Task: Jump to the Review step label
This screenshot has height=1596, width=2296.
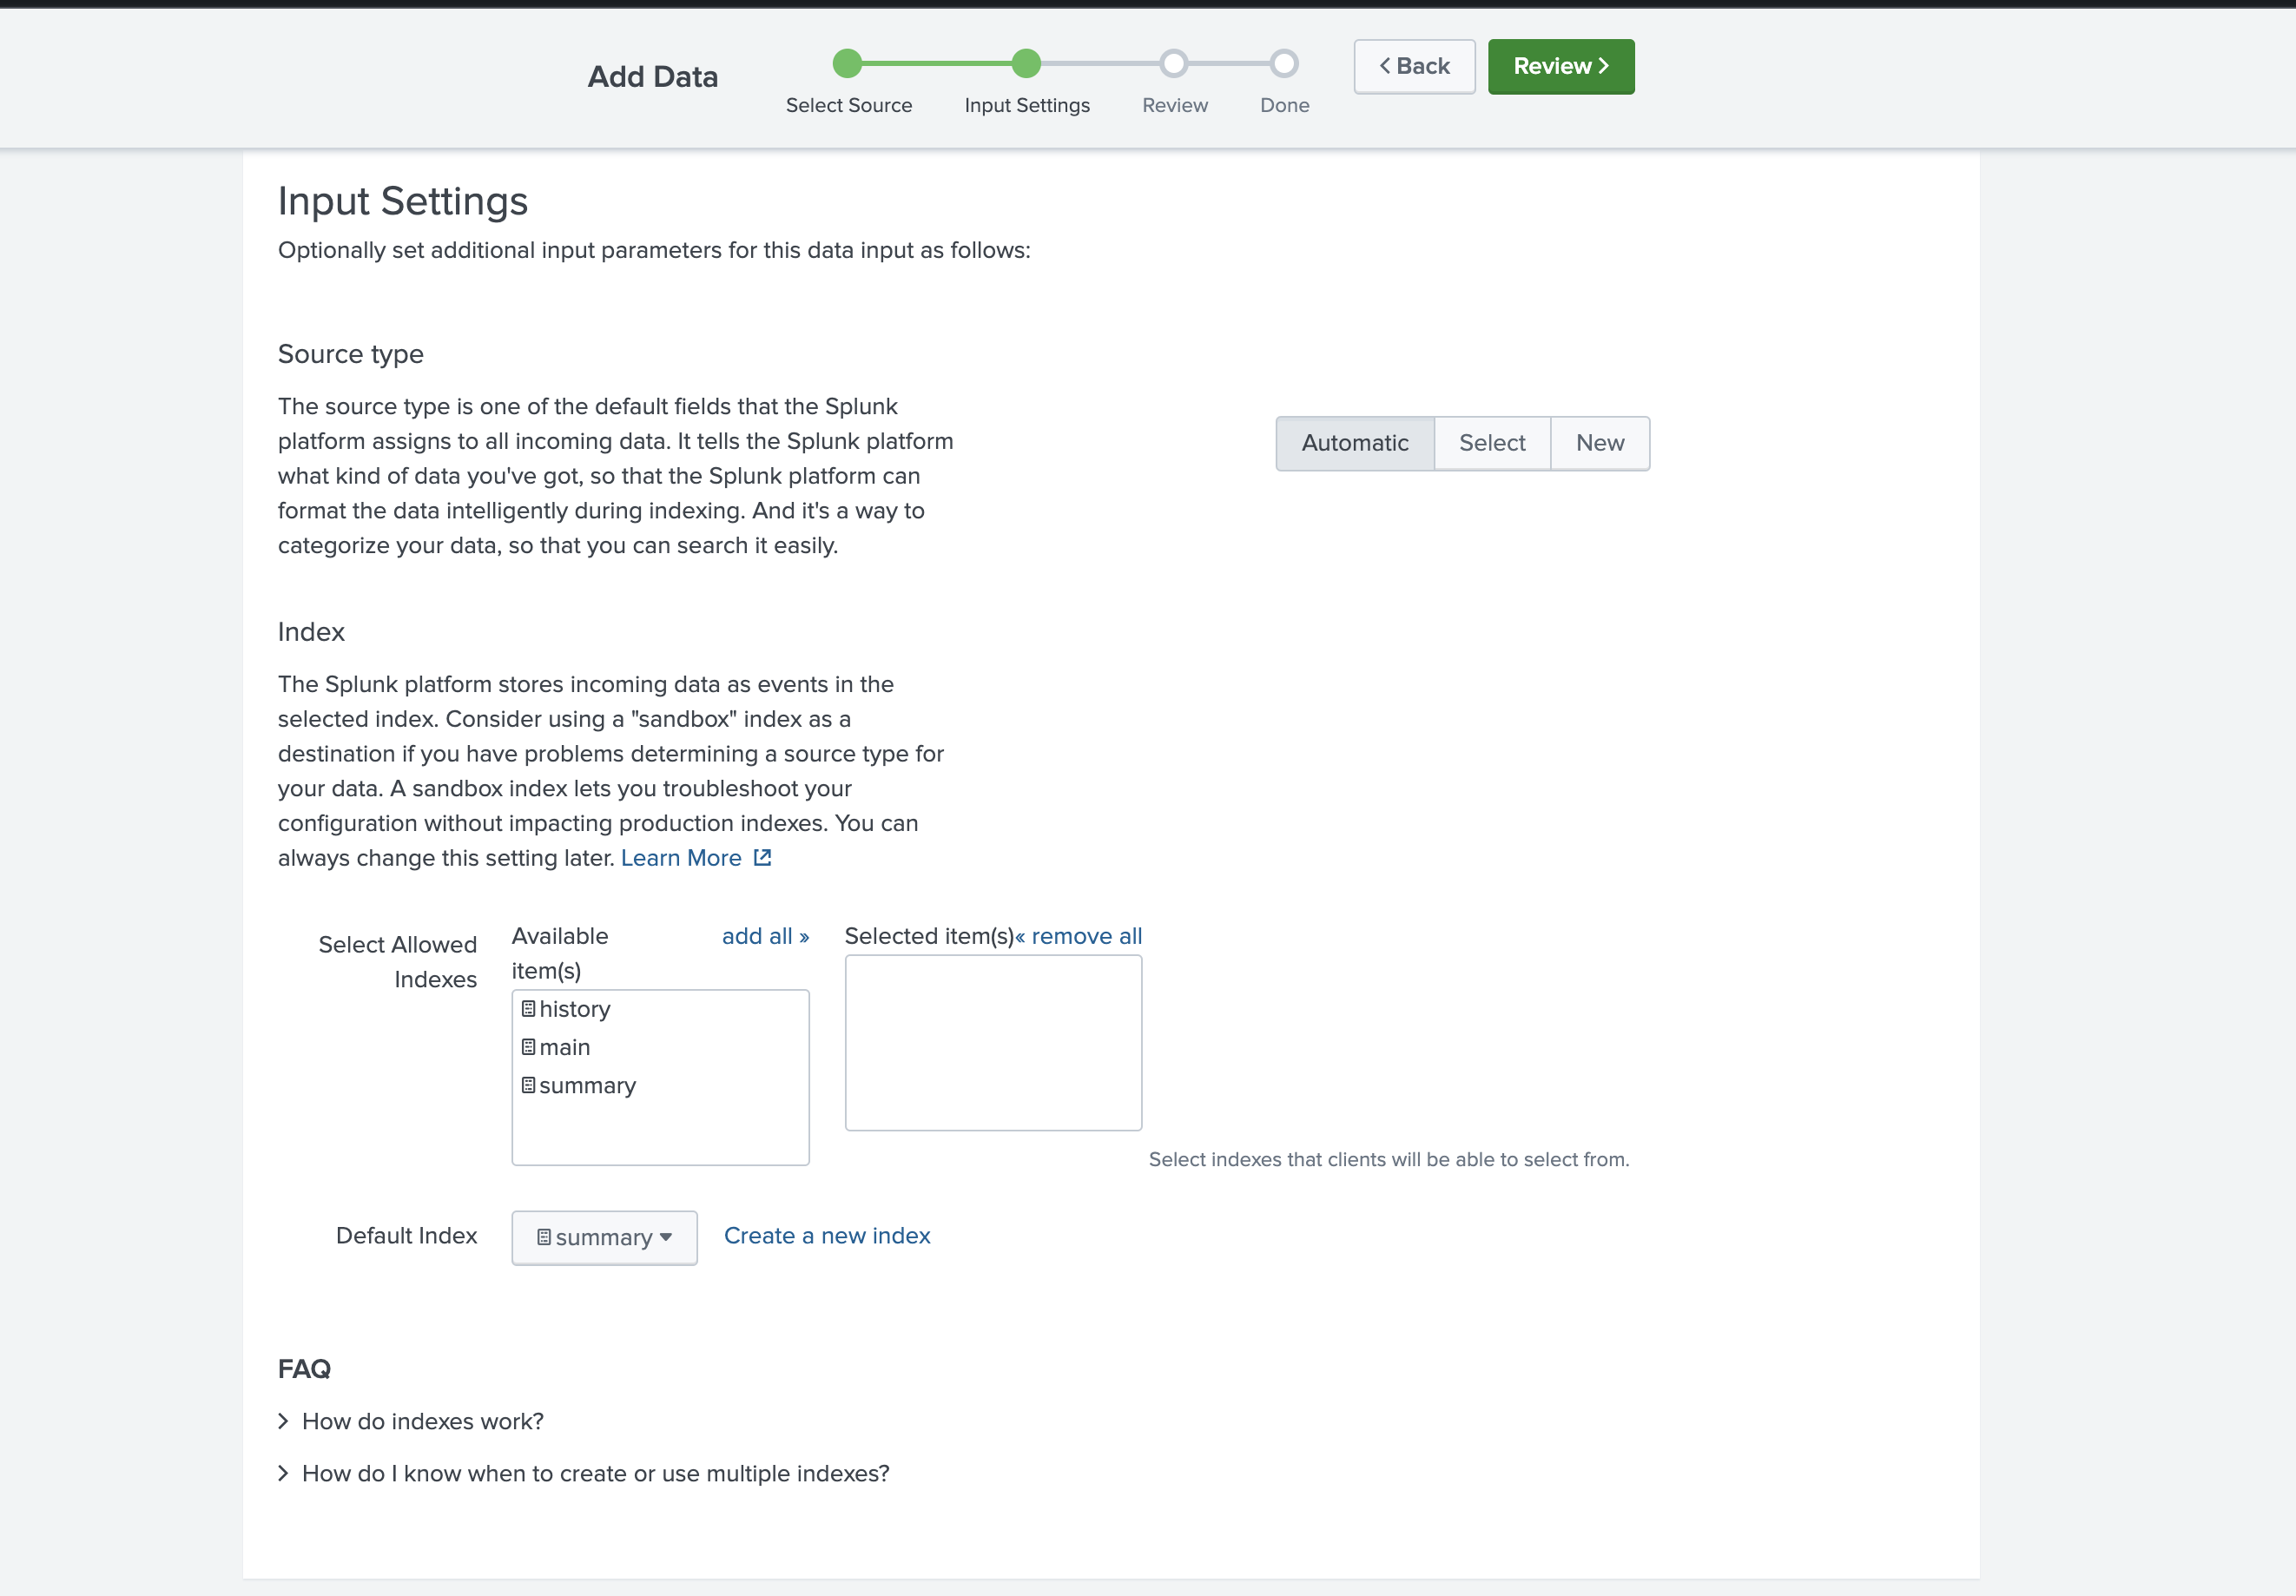Action: click(x=1174, y=105)
